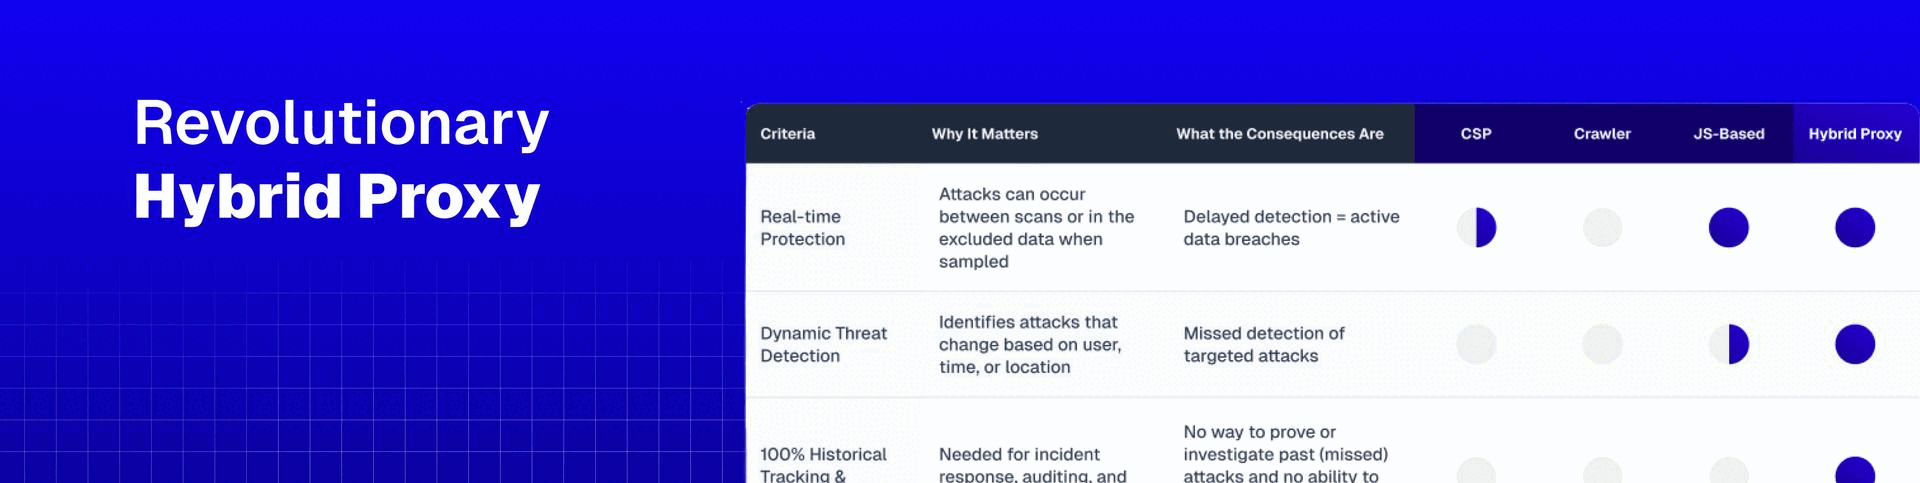Click the Revolutionary Hybrid Proxy headline
This screenshot has height=483, width=1920.
pyautogui.click(x=340, y=160)
